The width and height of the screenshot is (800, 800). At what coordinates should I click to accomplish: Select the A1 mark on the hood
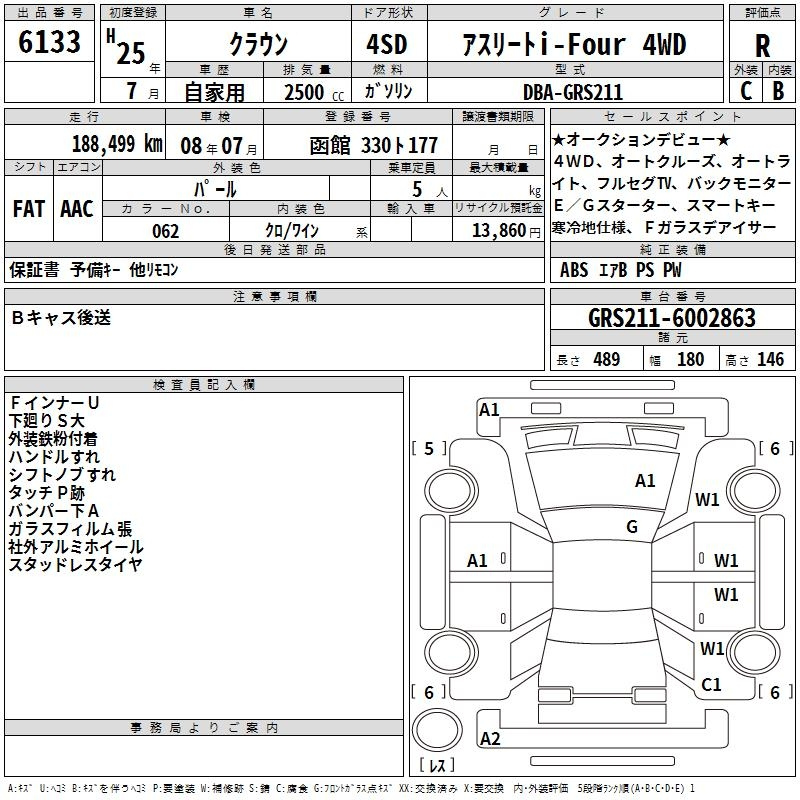(645, 481)
